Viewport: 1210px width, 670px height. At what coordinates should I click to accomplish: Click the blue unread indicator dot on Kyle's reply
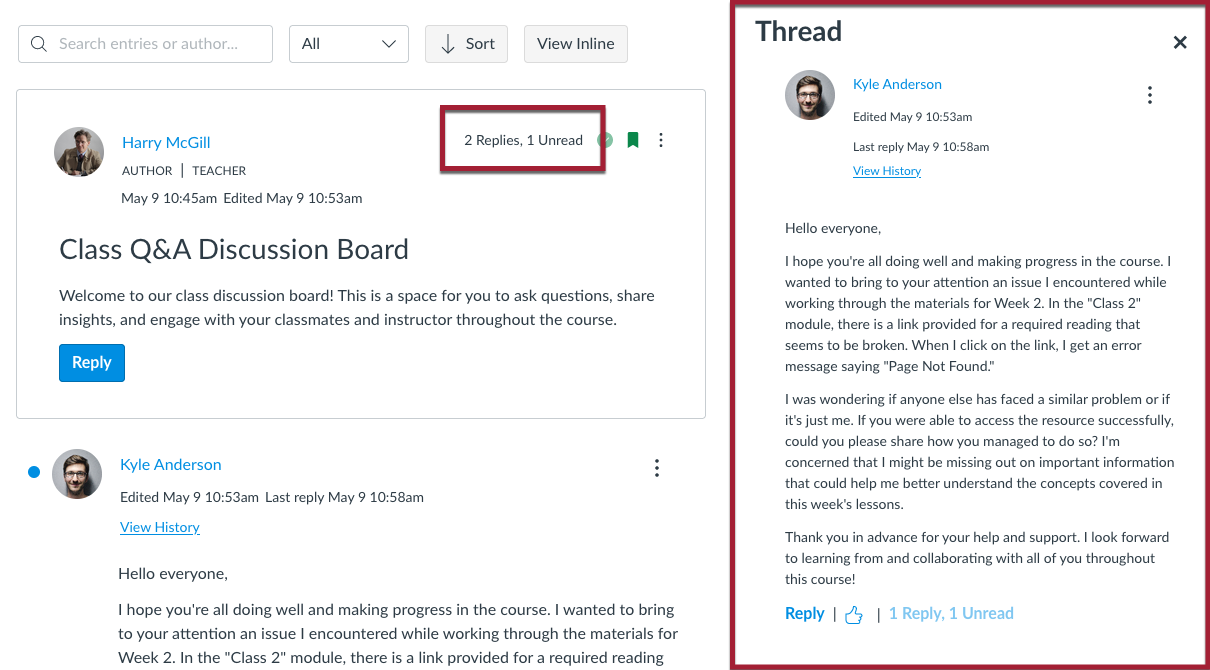(33, 471)
